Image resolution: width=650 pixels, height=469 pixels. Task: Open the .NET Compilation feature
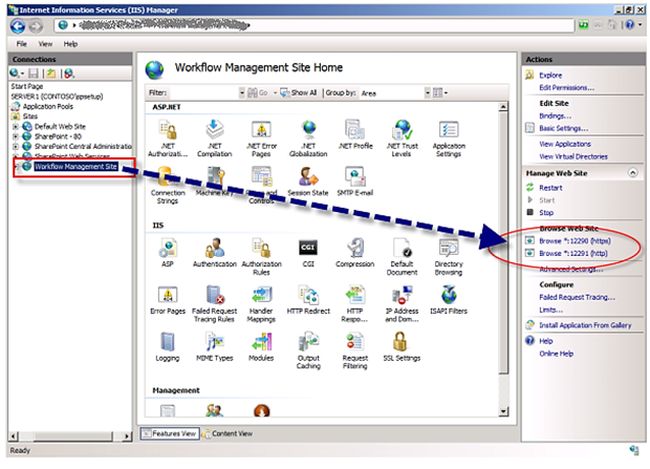click(214, 138)
